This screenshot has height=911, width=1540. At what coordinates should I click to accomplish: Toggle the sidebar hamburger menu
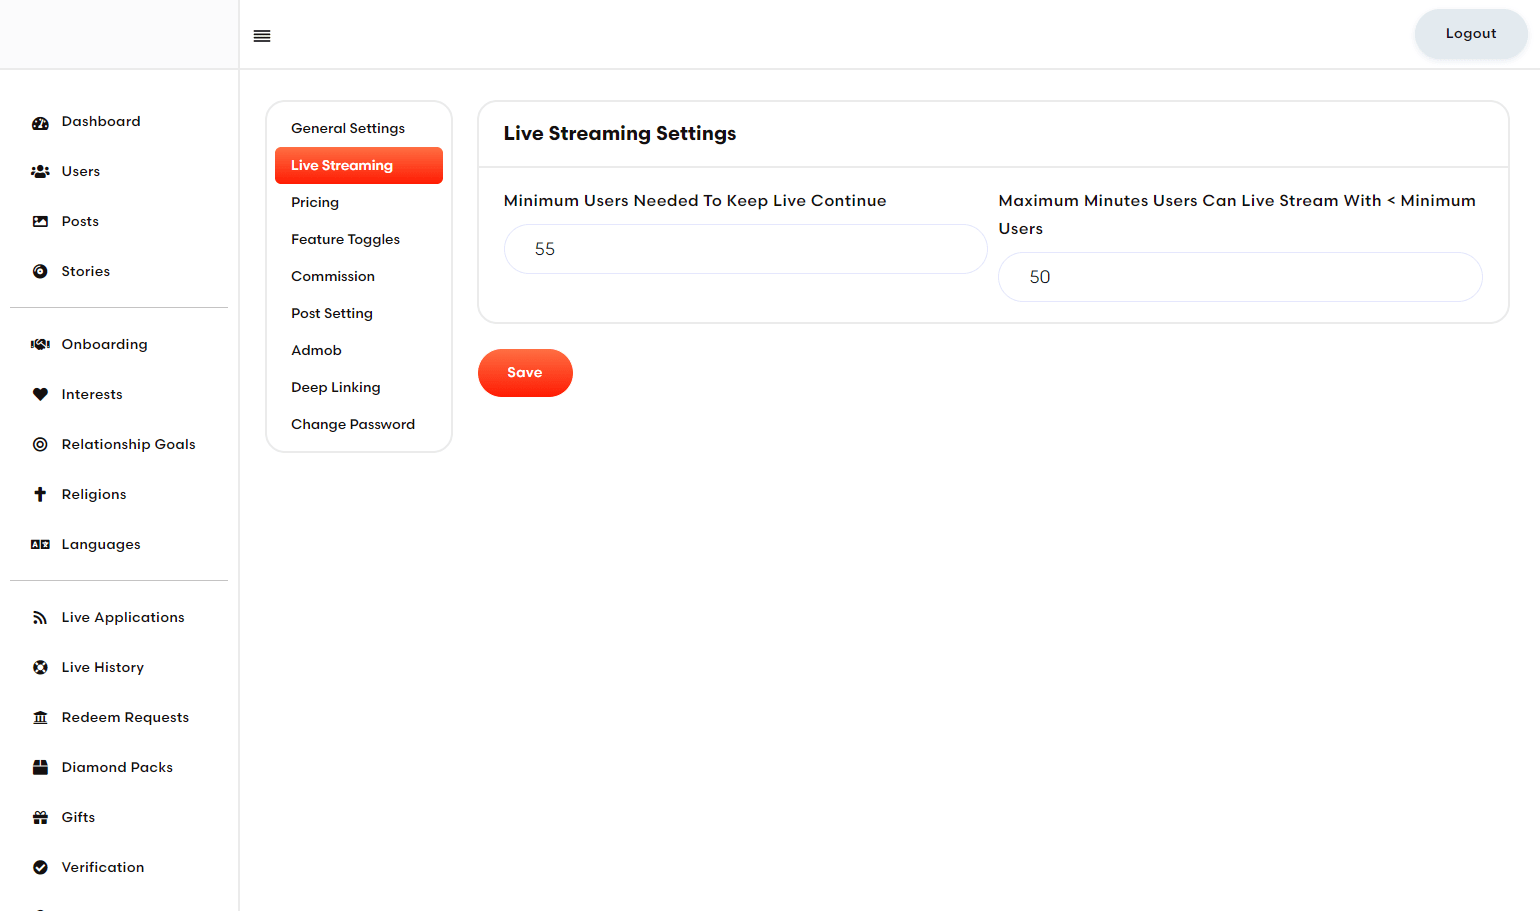(x=262, y=36)
